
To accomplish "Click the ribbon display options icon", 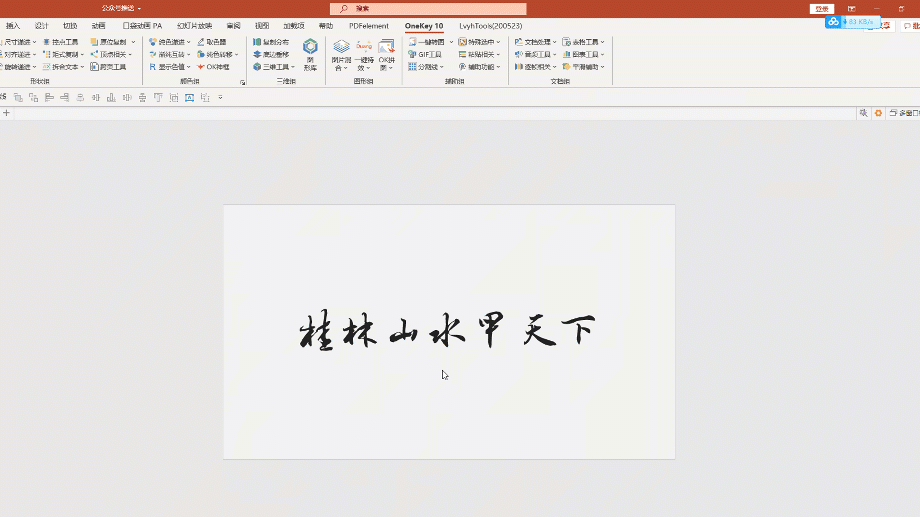I will 851,9.
